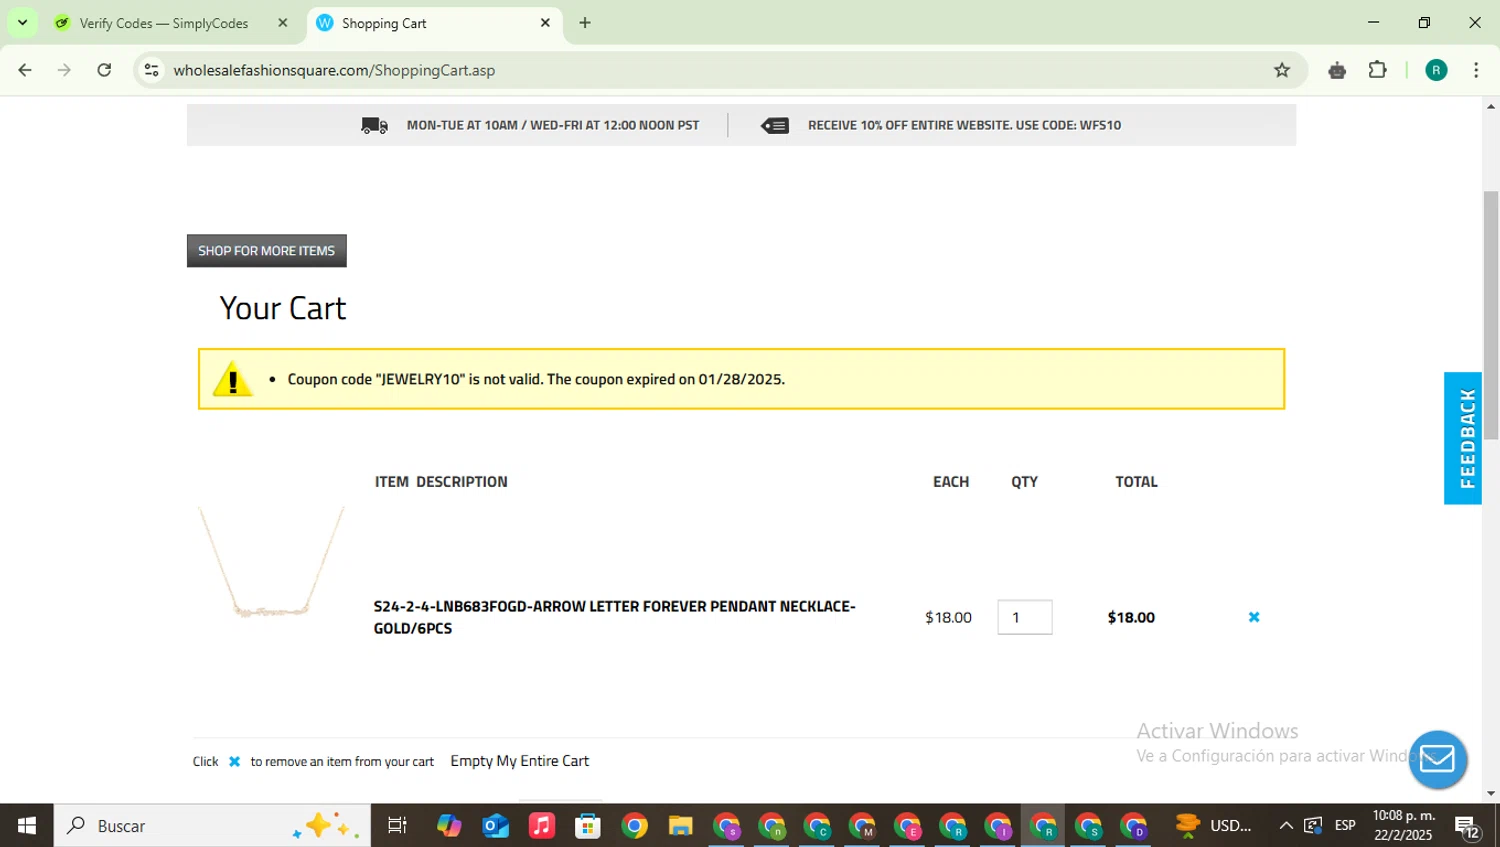Screen dimensions: 1500x847
Task: Reload the shopping cart page
Action: [104, 70]
